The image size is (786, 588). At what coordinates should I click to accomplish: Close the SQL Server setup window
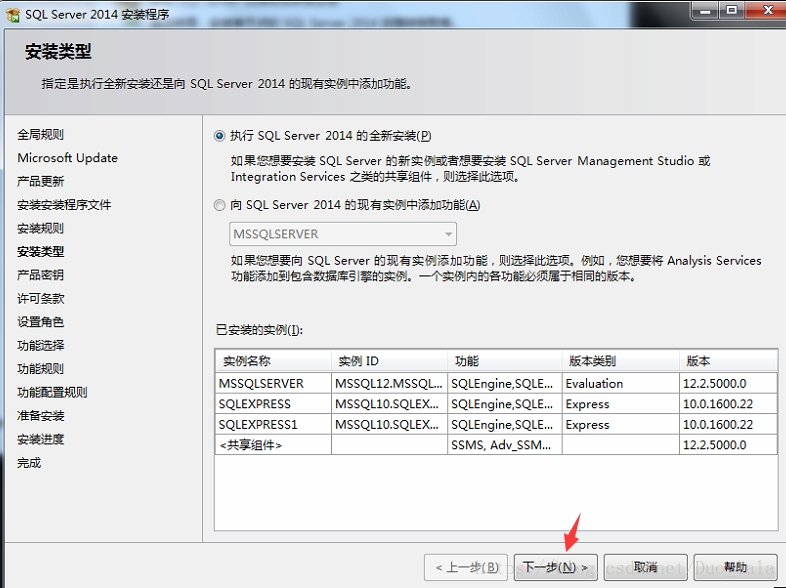767,11
